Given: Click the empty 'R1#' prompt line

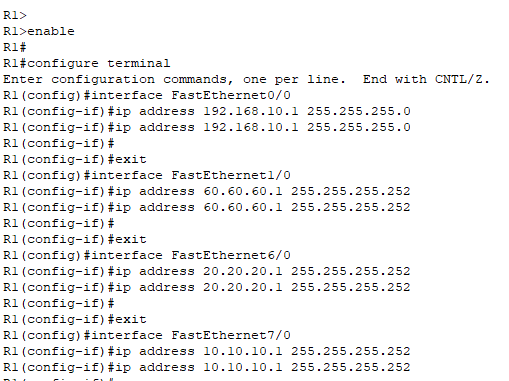Looking at the screenshot, I should click(x=15, y=47).
